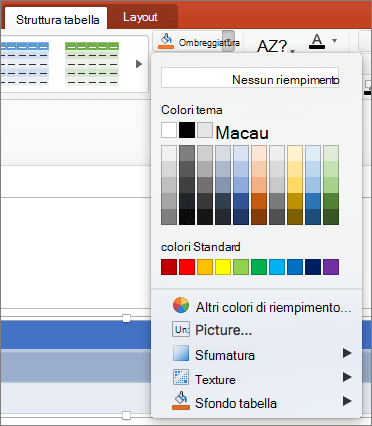Image resolution: width=372 pixels, height=426 pixels.
Task: Select green standard color
Action: click(x=259, y=267)
